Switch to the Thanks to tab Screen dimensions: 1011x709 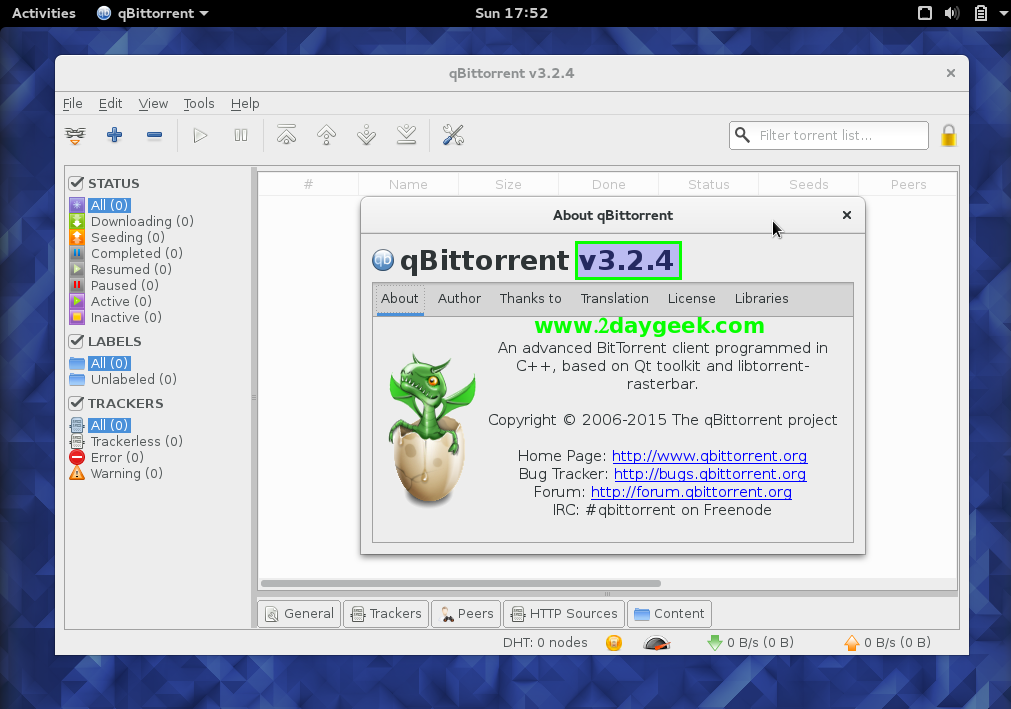(x=531, y=298)
